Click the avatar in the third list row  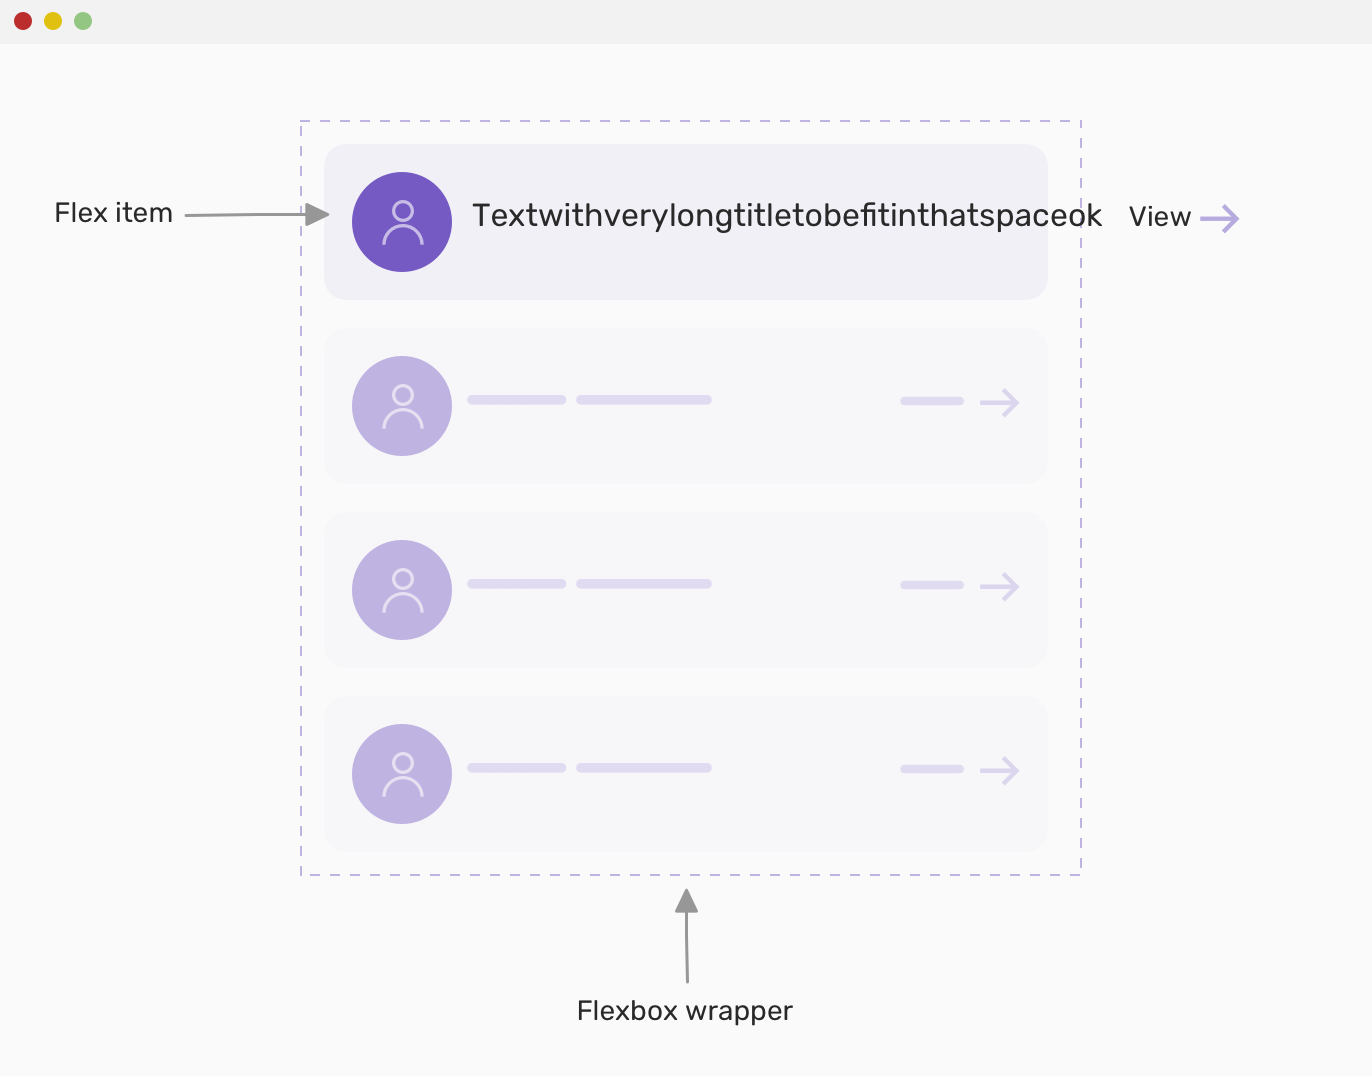tap(402, 590)
